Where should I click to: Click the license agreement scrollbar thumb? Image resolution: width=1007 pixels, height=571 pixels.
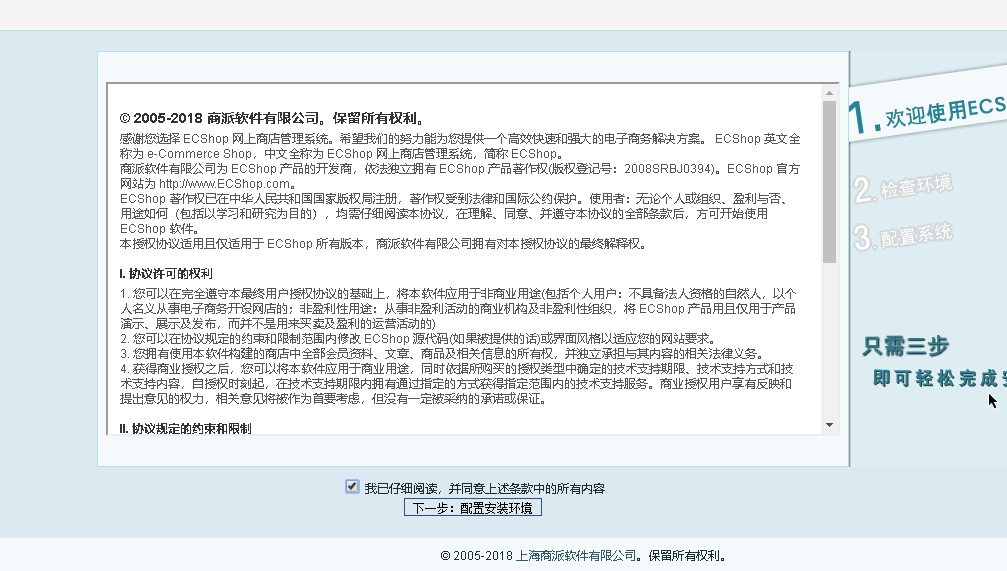pyautogui.click(x=830, y=182)
